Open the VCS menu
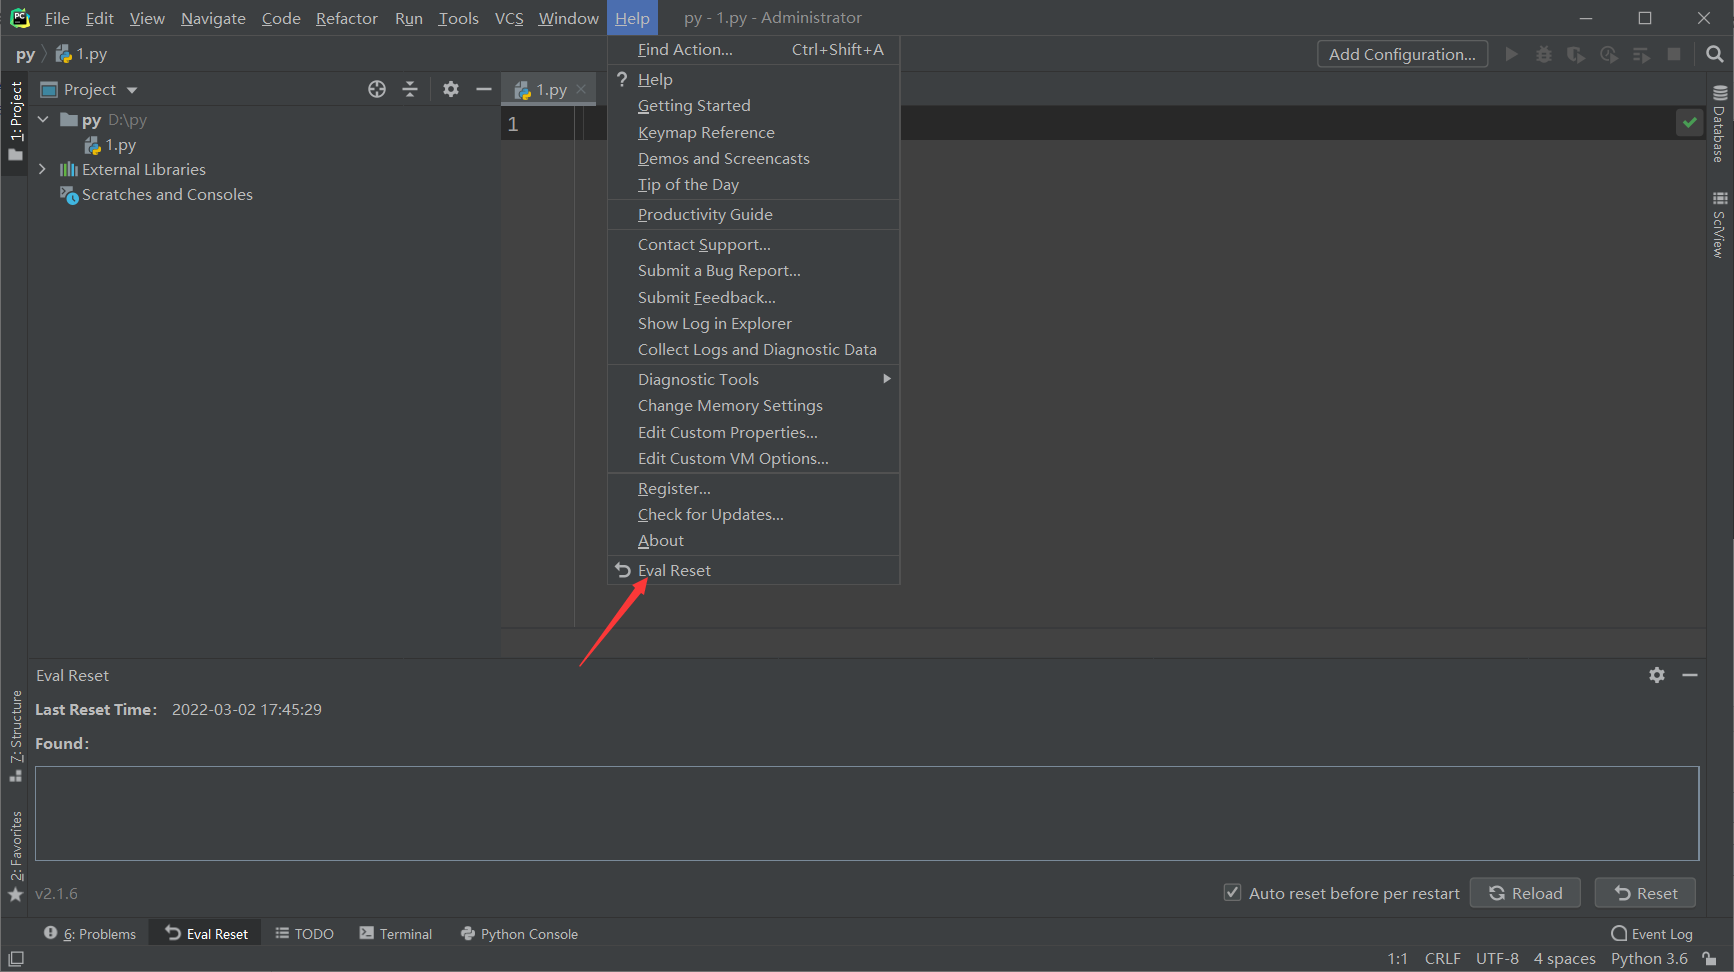 (509, 18)
